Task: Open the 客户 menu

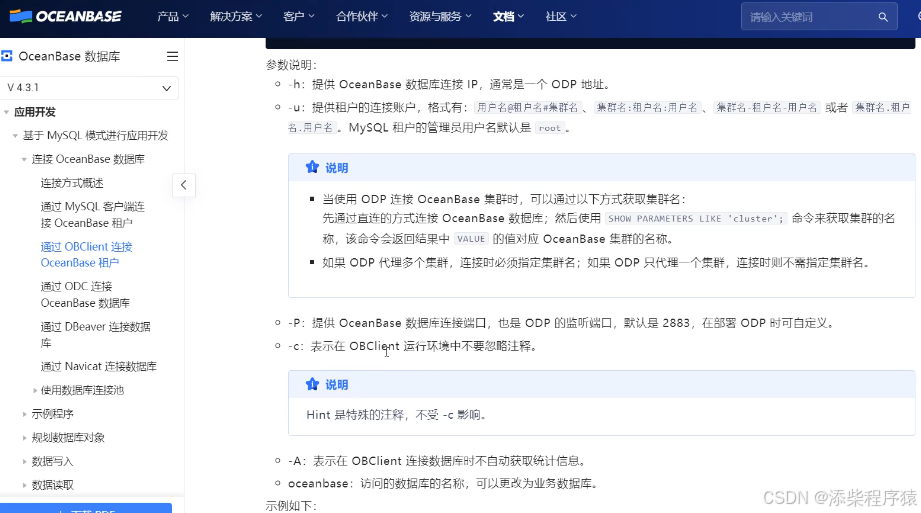Action: [299, 16]
